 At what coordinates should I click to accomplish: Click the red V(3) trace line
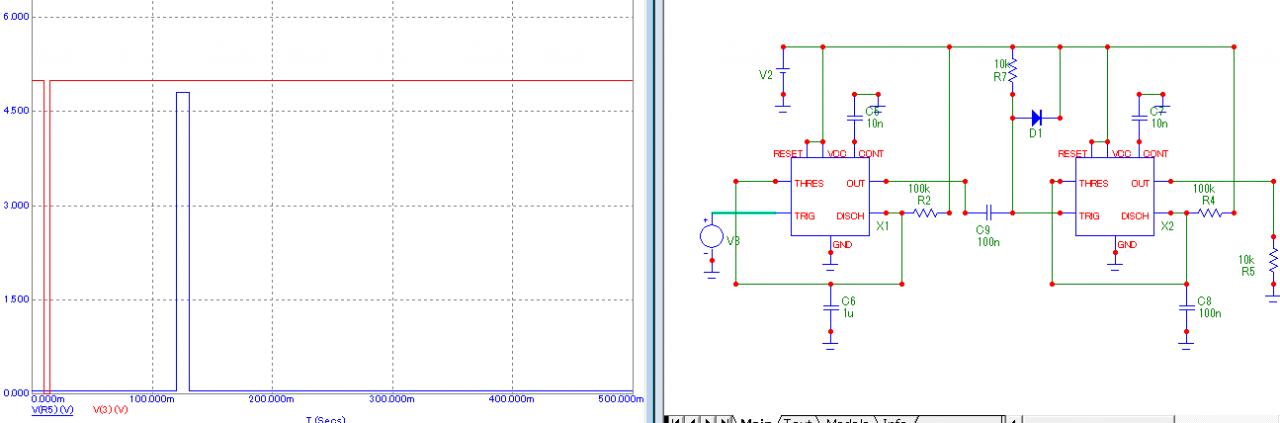click(x=340, y=81)
